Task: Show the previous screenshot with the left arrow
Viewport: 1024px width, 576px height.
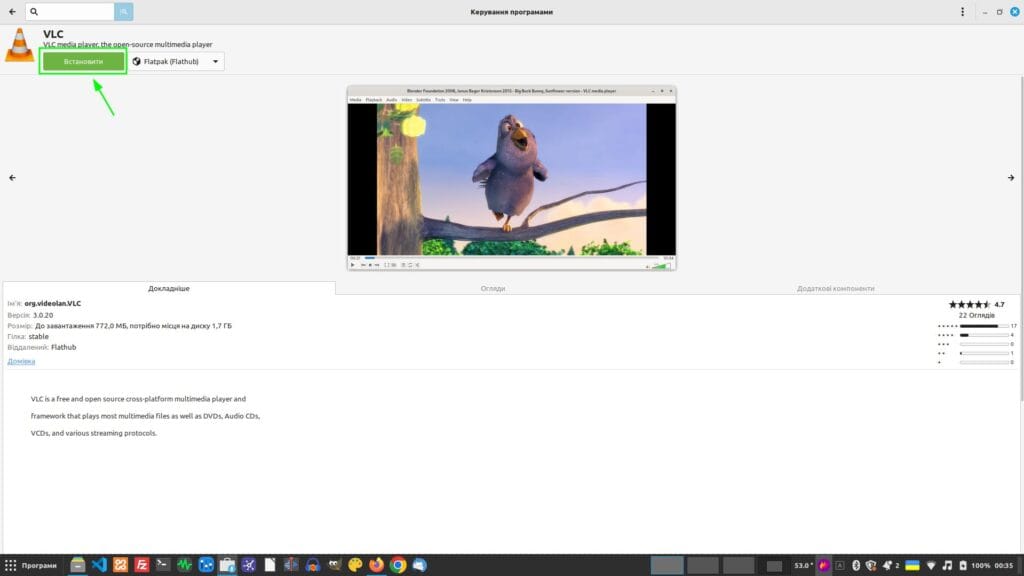Action: click(x=12, y=177)
